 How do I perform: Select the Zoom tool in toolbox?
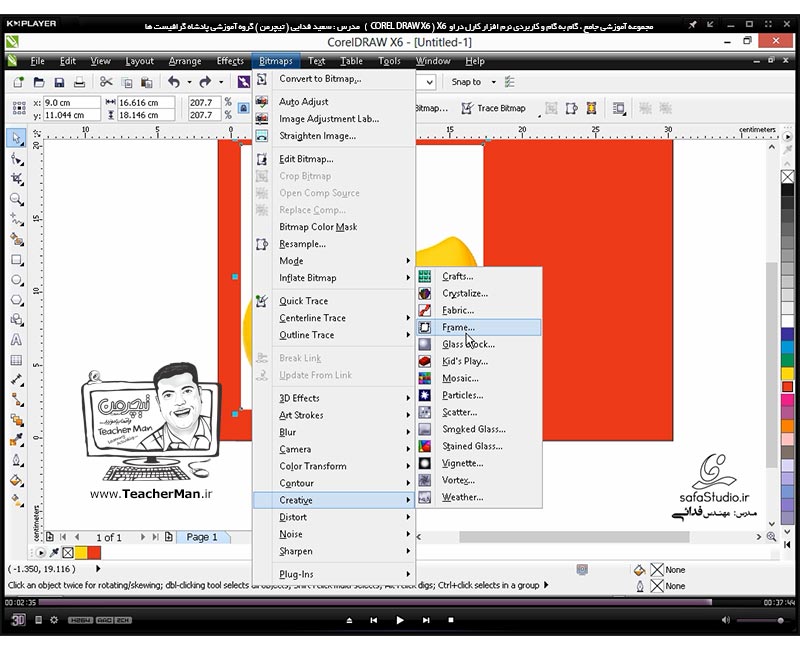pos(17,199)
